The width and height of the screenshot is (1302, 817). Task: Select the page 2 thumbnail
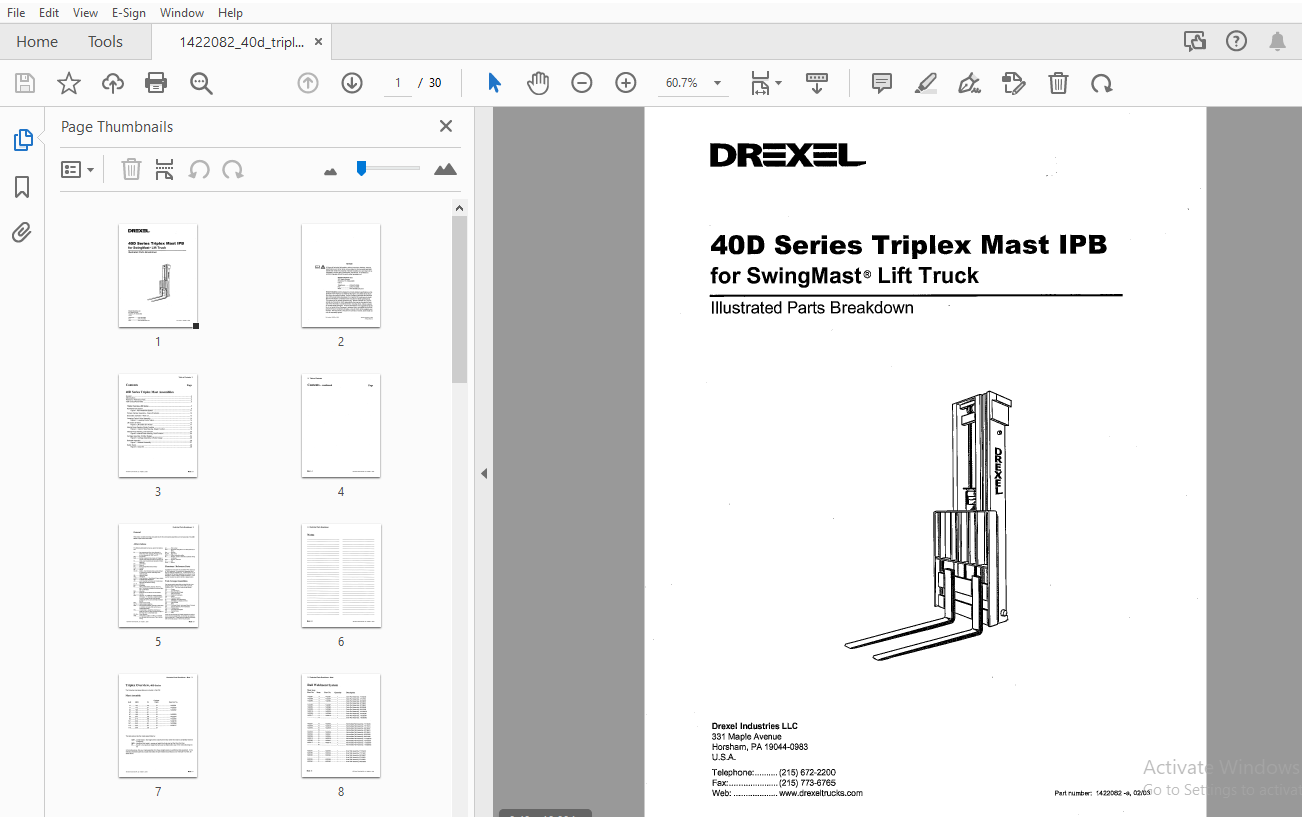(341, 275)
